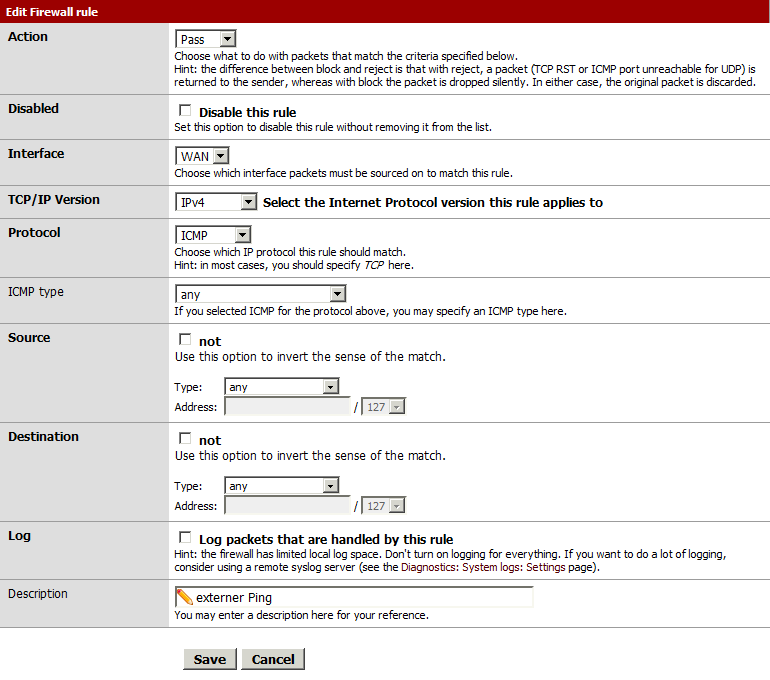Open the Source Type dropdown
770x680 pixels.
coord(282,387)
